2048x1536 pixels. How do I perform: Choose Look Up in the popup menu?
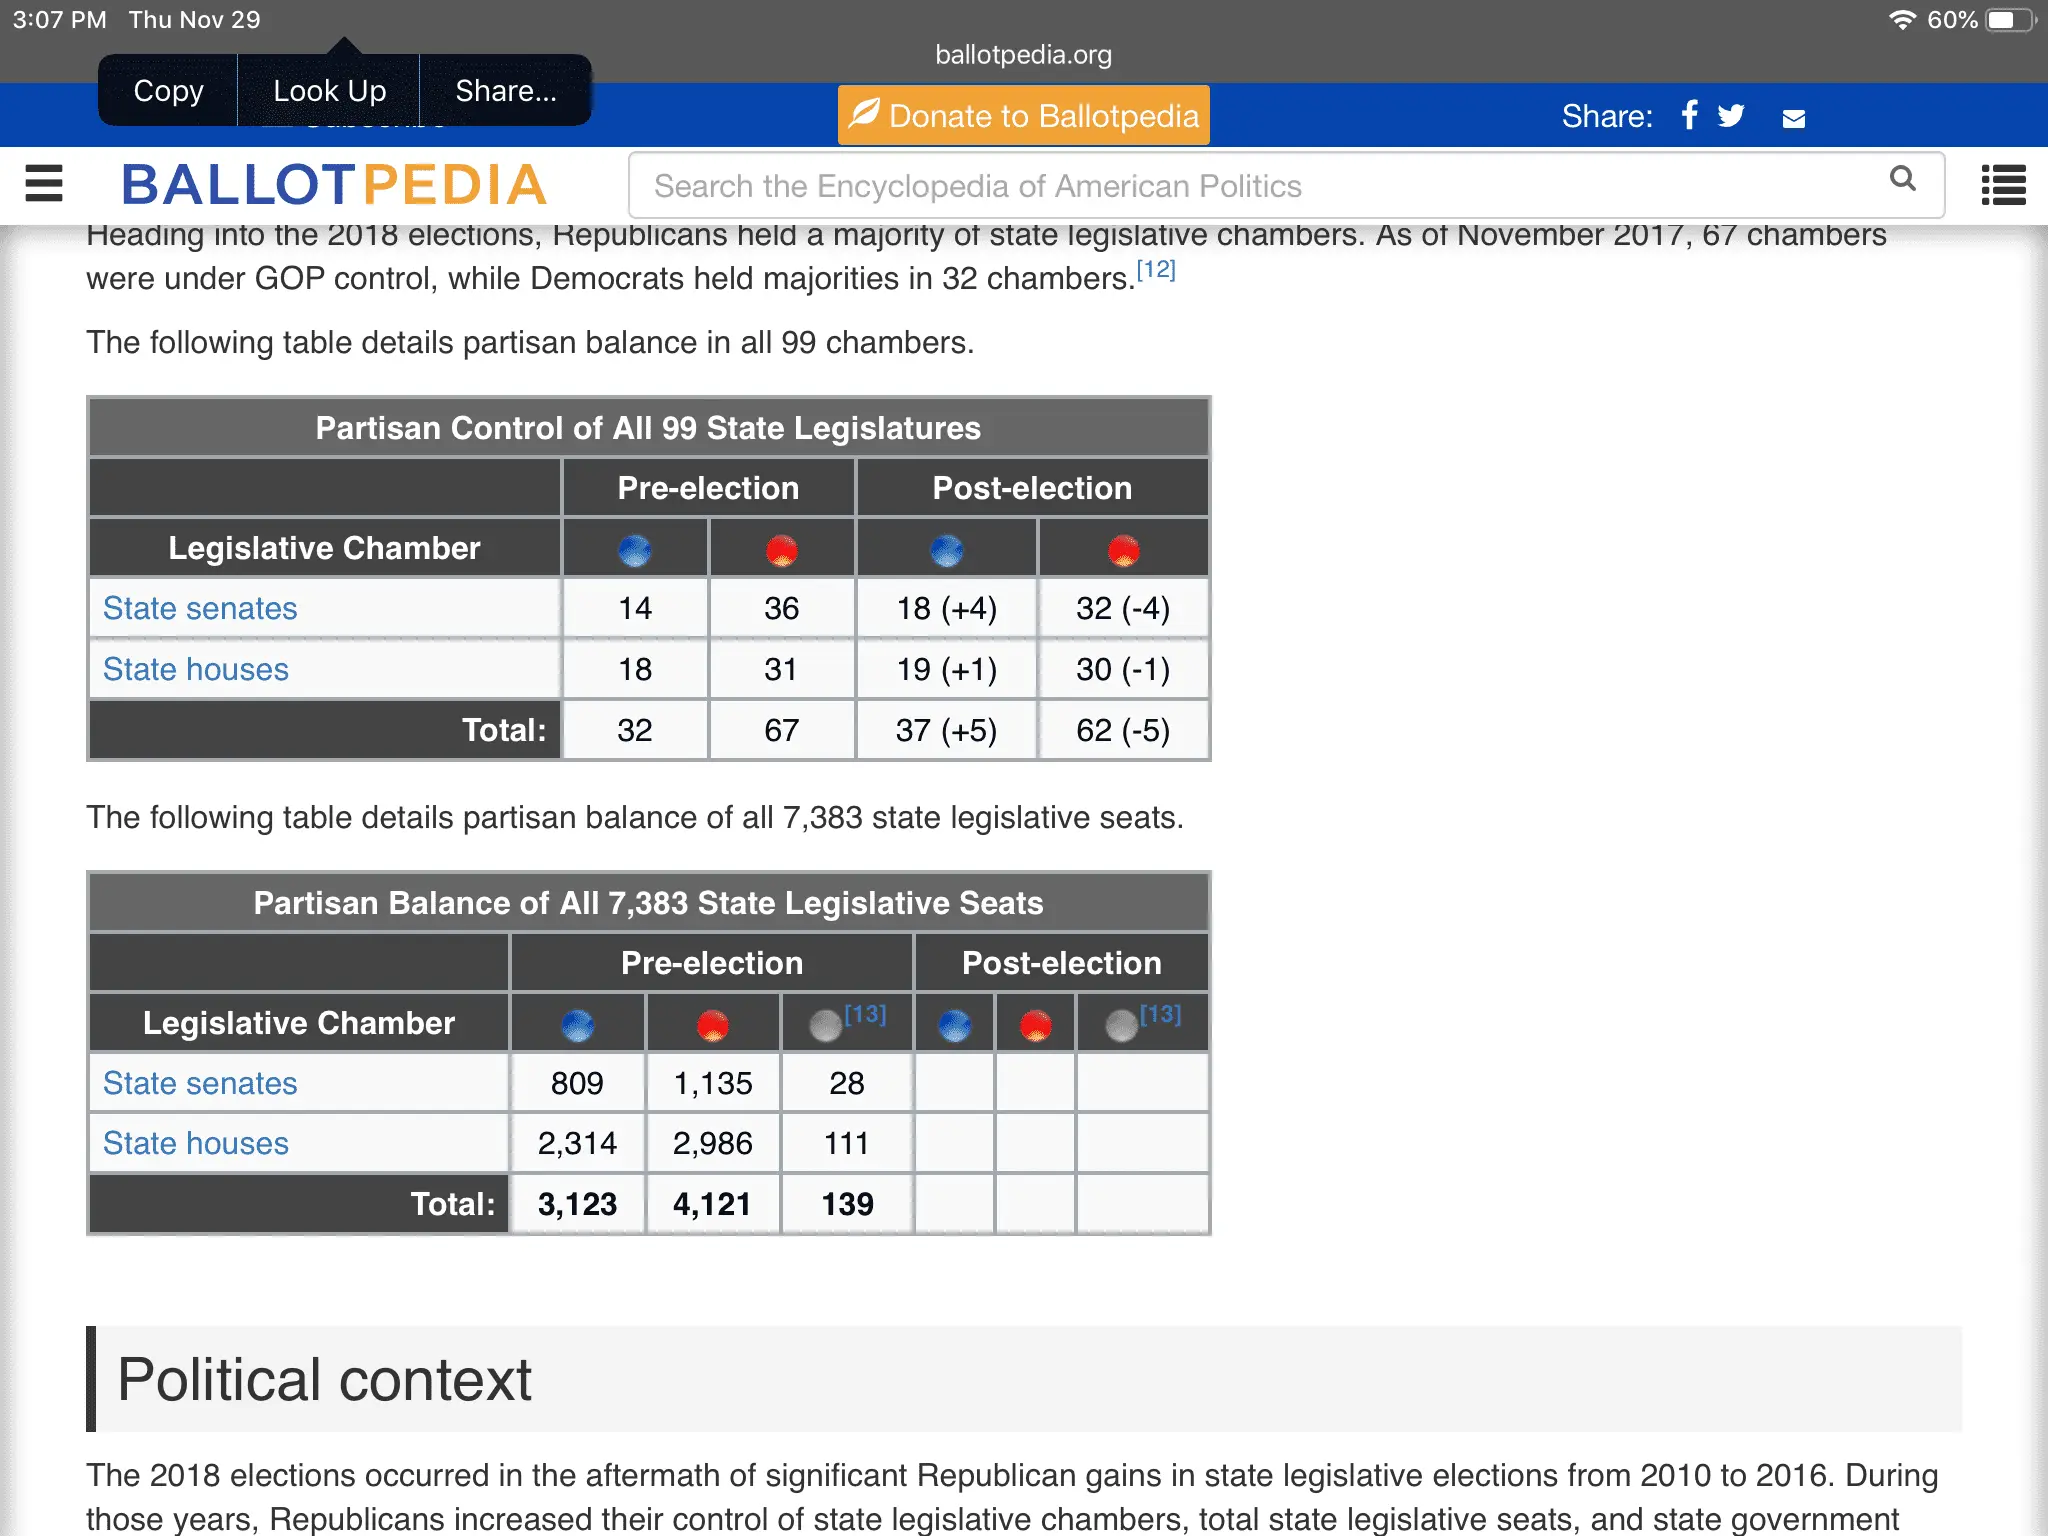point(329,91)
